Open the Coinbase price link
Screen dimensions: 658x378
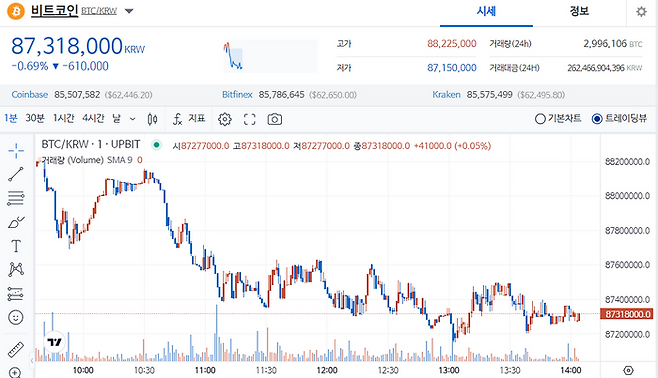pyautogui.click(x=29, y=95)
